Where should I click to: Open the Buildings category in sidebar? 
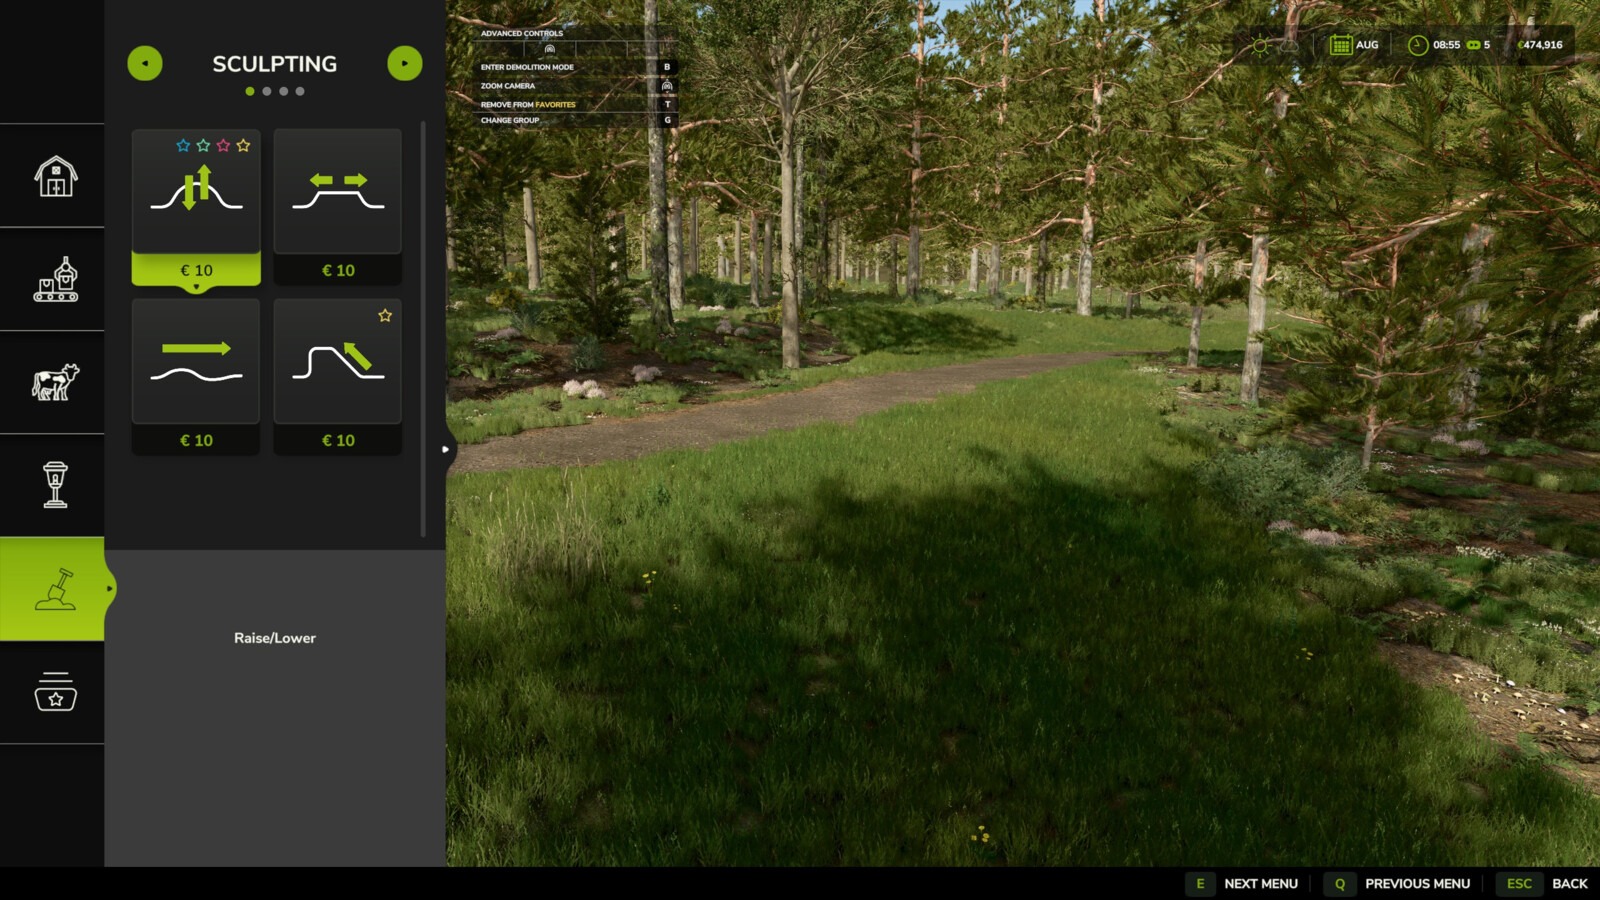click(55, 177)
